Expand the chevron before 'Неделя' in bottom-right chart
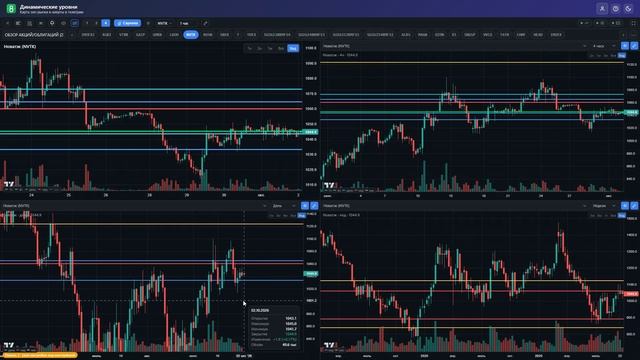This screenshot has height=360, width=640. [584, 206]
